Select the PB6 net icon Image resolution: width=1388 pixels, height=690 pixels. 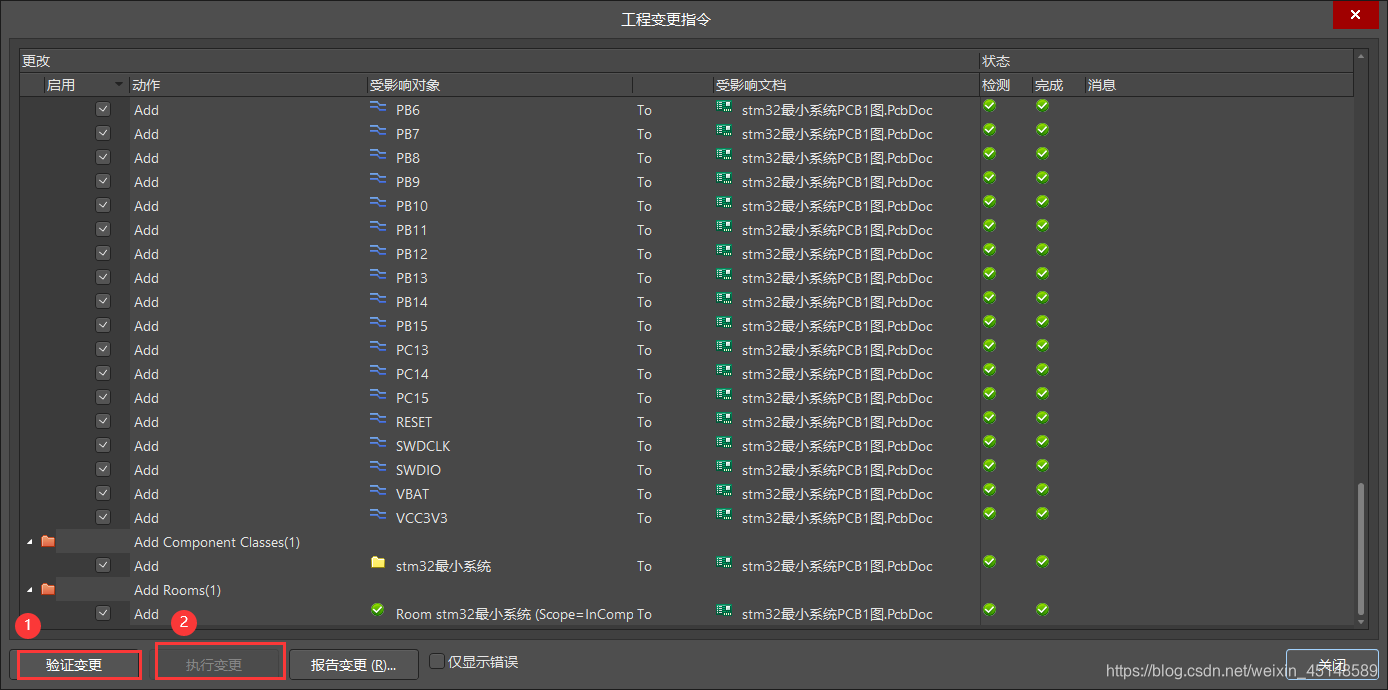click(x=377, y=109)
